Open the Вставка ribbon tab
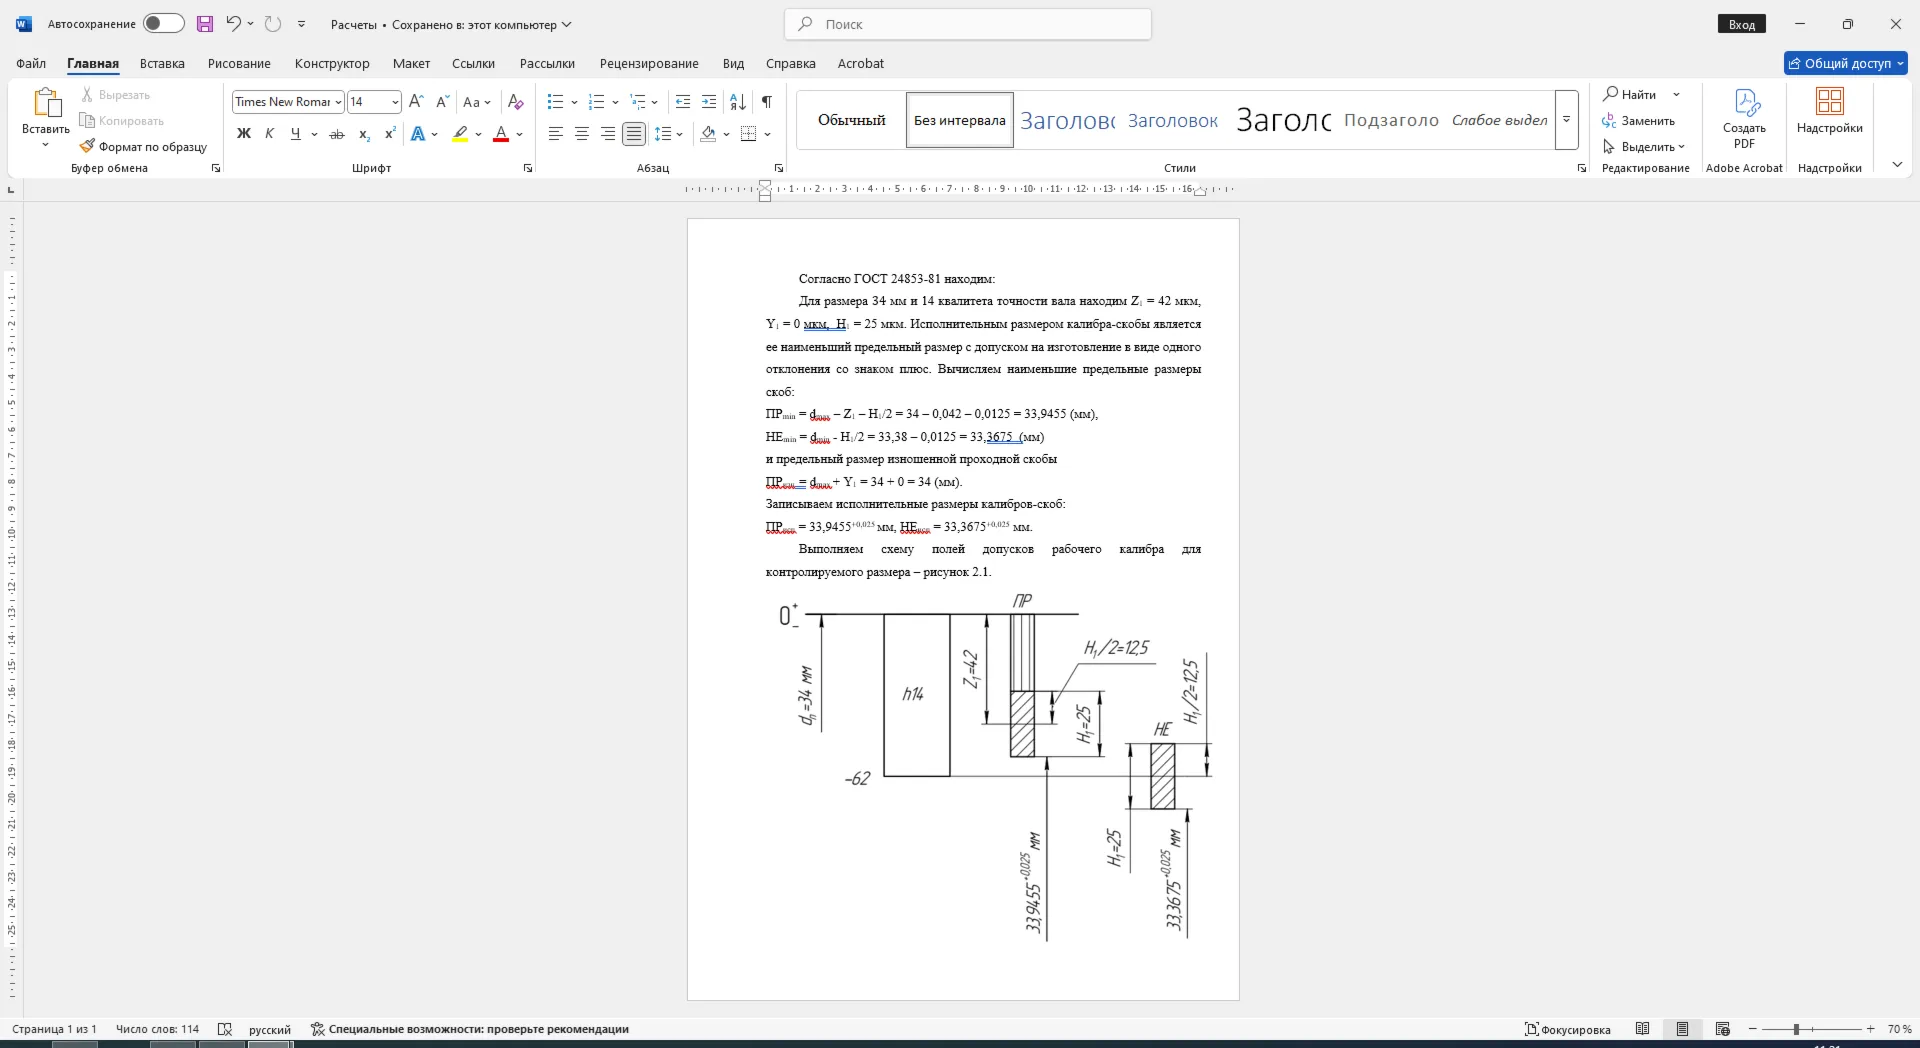This screenshot has width=1920, height=1048. (162, 63)
